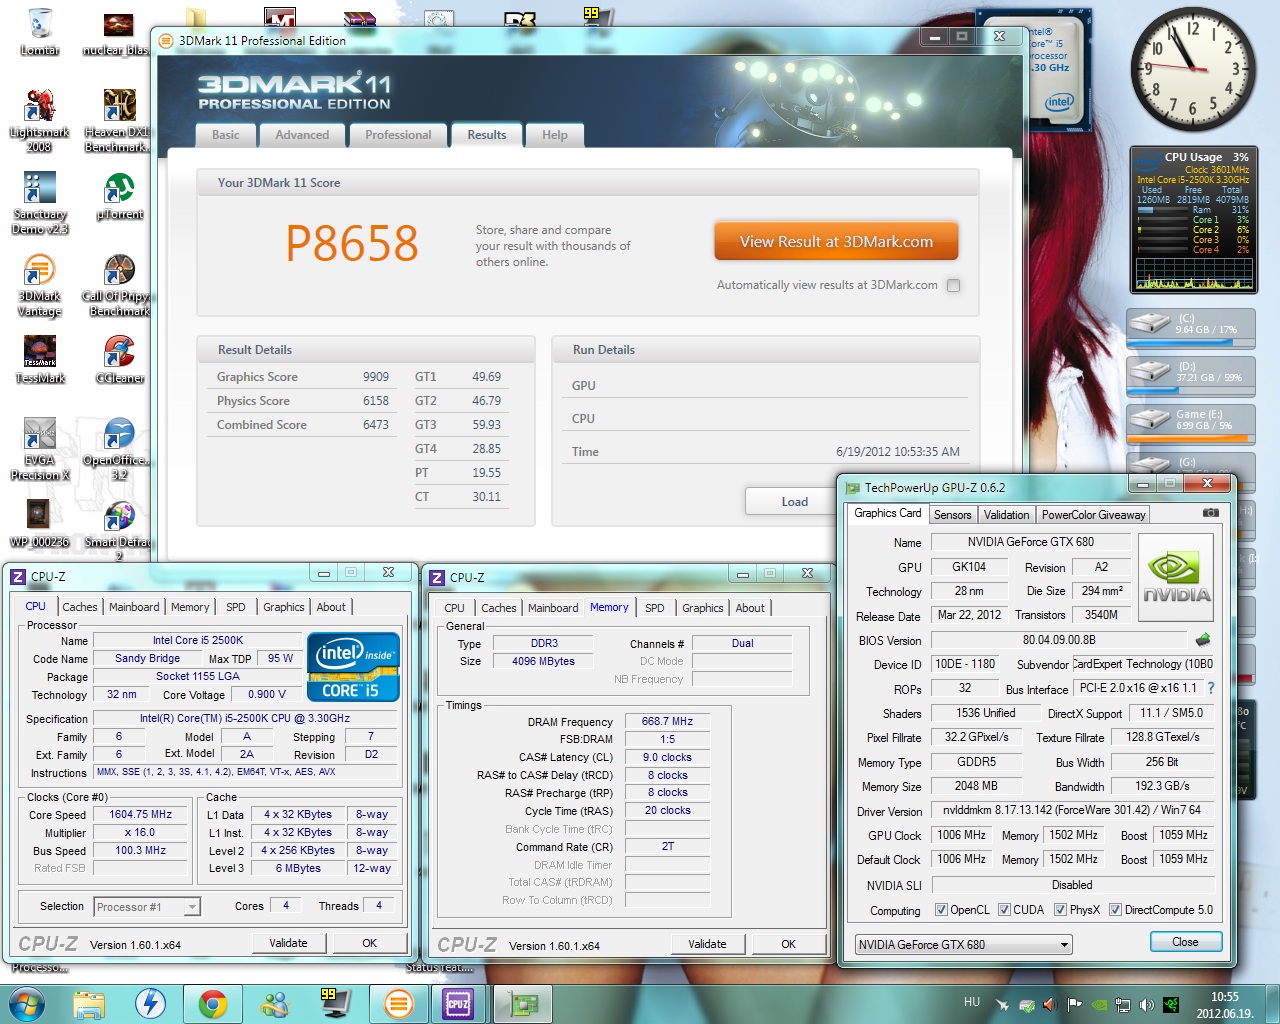Click the GPU-Z BIOS save chip icon
This screenshot has width=1280, height=1024.
pos(1203,640)
